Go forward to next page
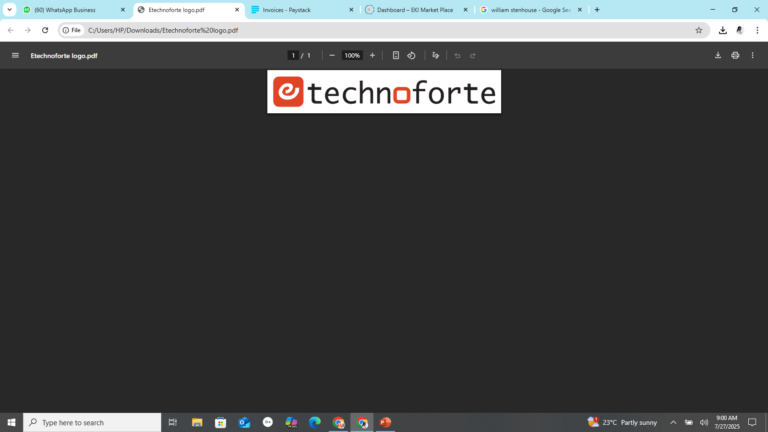 click(x=28, y=30)
